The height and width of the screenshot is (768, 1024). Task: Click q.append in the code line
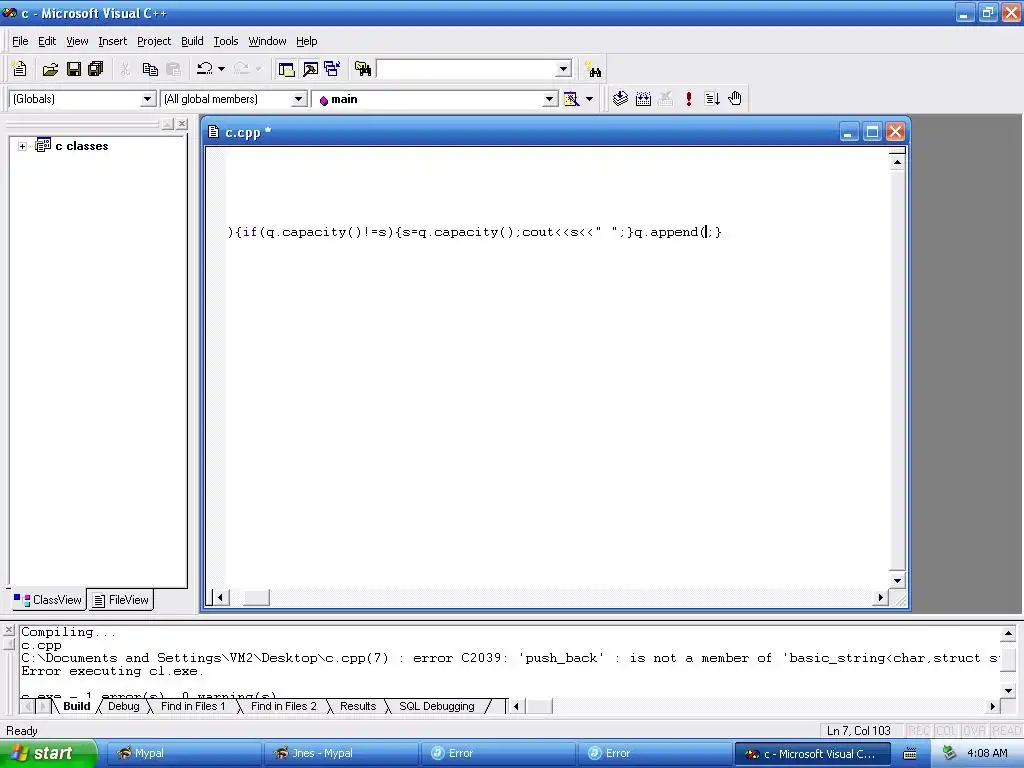[666, 232]
